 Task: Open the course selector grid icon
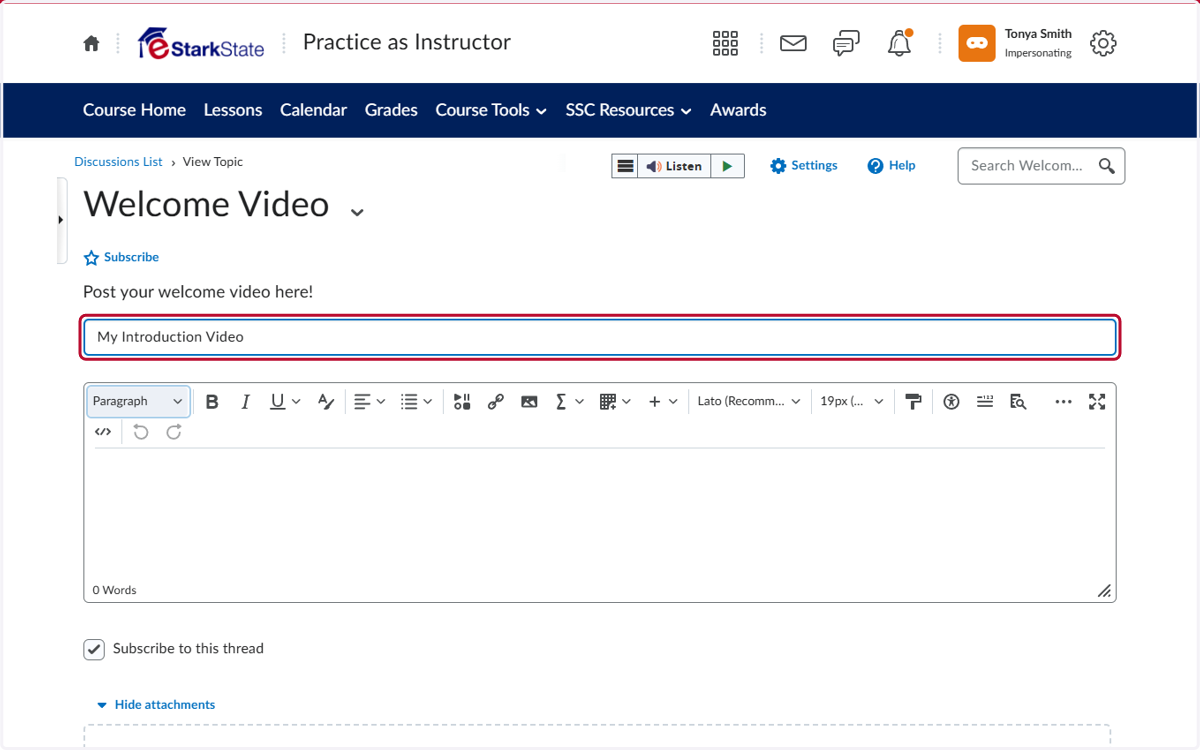click(x=725, y=43)
